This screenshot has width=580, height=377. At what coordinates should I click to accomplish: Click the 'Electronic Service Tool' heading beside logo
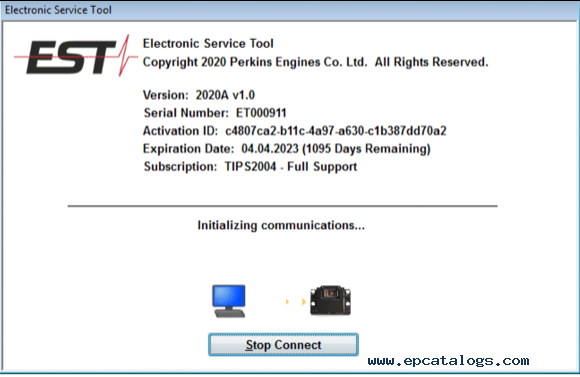click(x=208, y=43)
